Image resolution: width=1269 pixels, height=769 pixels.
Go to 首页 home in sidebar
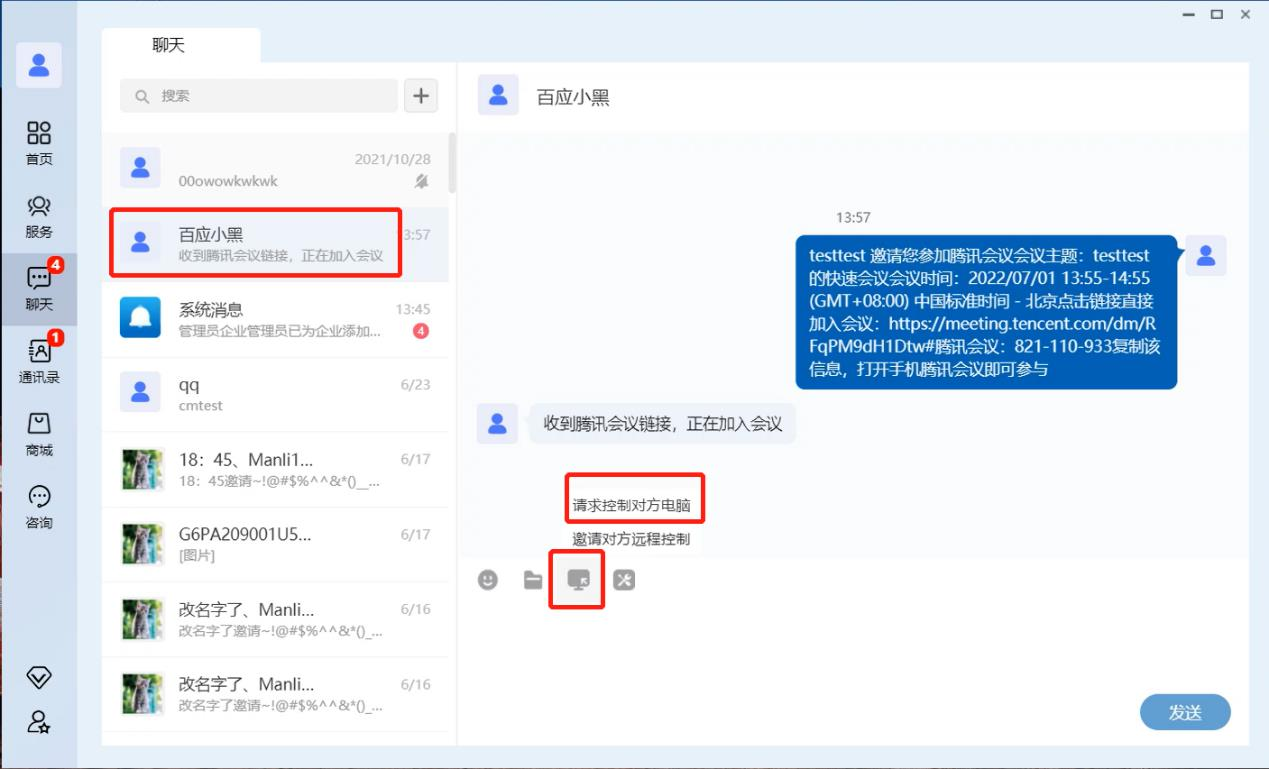[39, 143]
